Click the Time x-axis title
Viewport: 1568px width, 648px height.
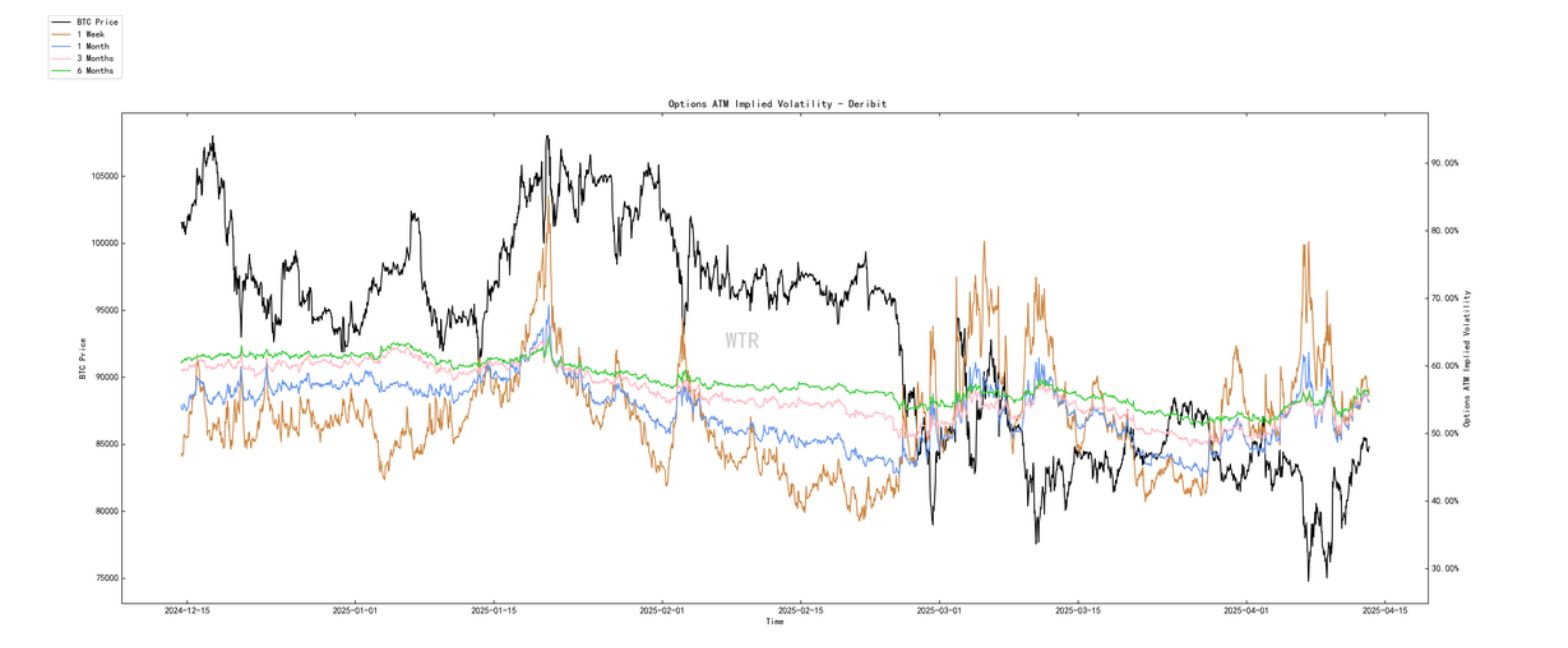(x=775, y=621)
